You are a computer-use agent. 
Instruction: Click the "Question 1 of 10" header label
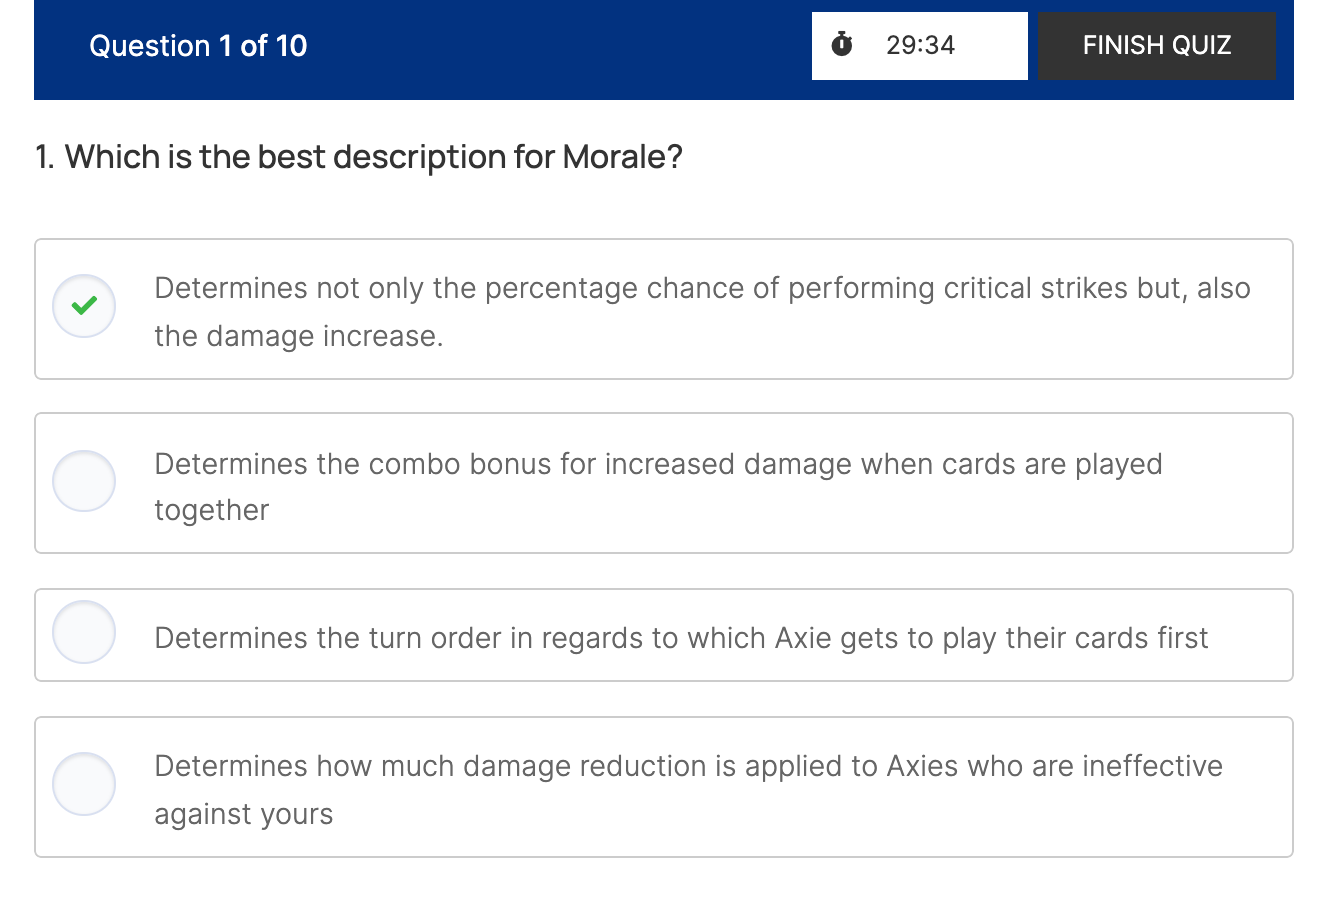(x=198, y=46)
